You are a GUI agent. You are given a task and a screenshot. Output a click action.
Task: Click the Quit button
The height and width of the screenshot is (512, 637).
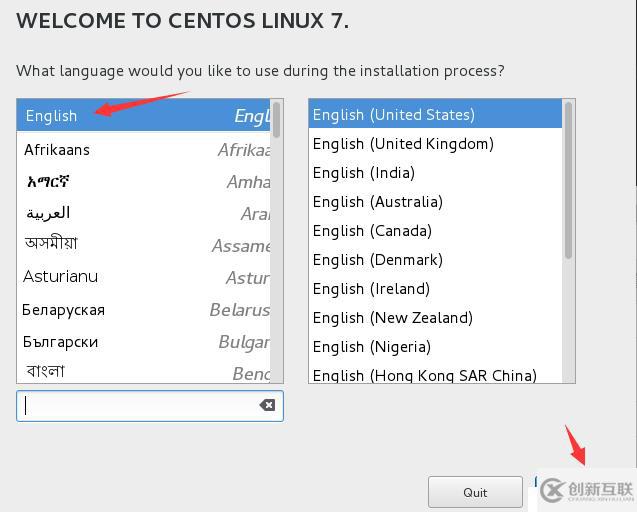pos(475,492)
